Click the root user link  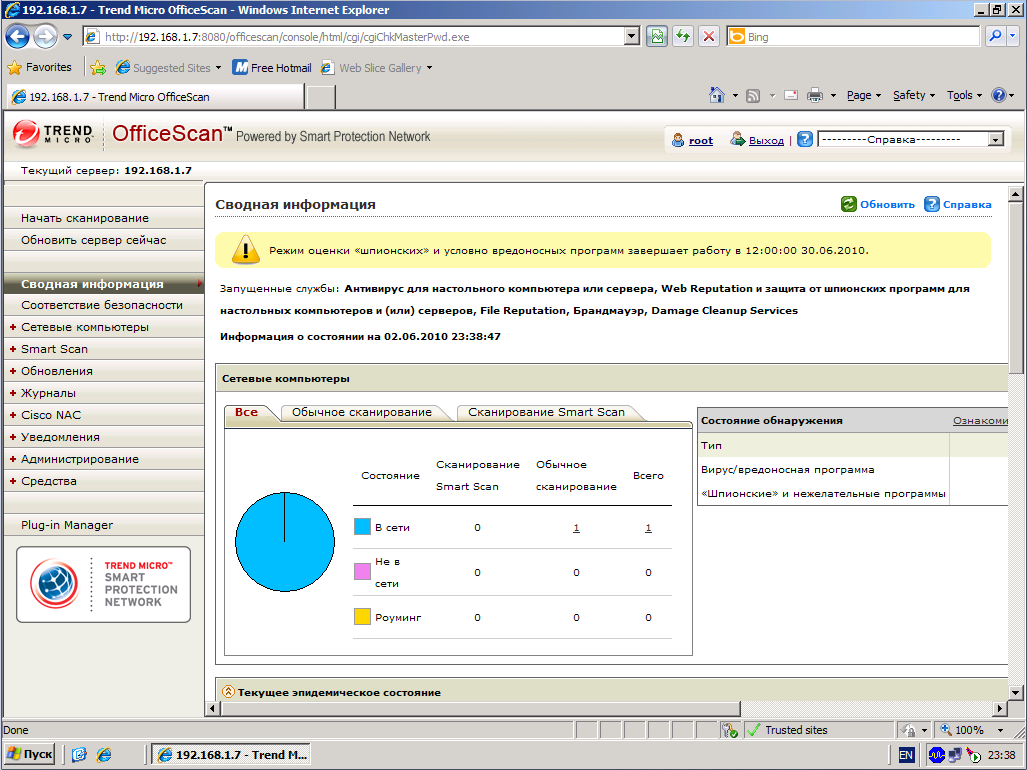tap(700, 140)
